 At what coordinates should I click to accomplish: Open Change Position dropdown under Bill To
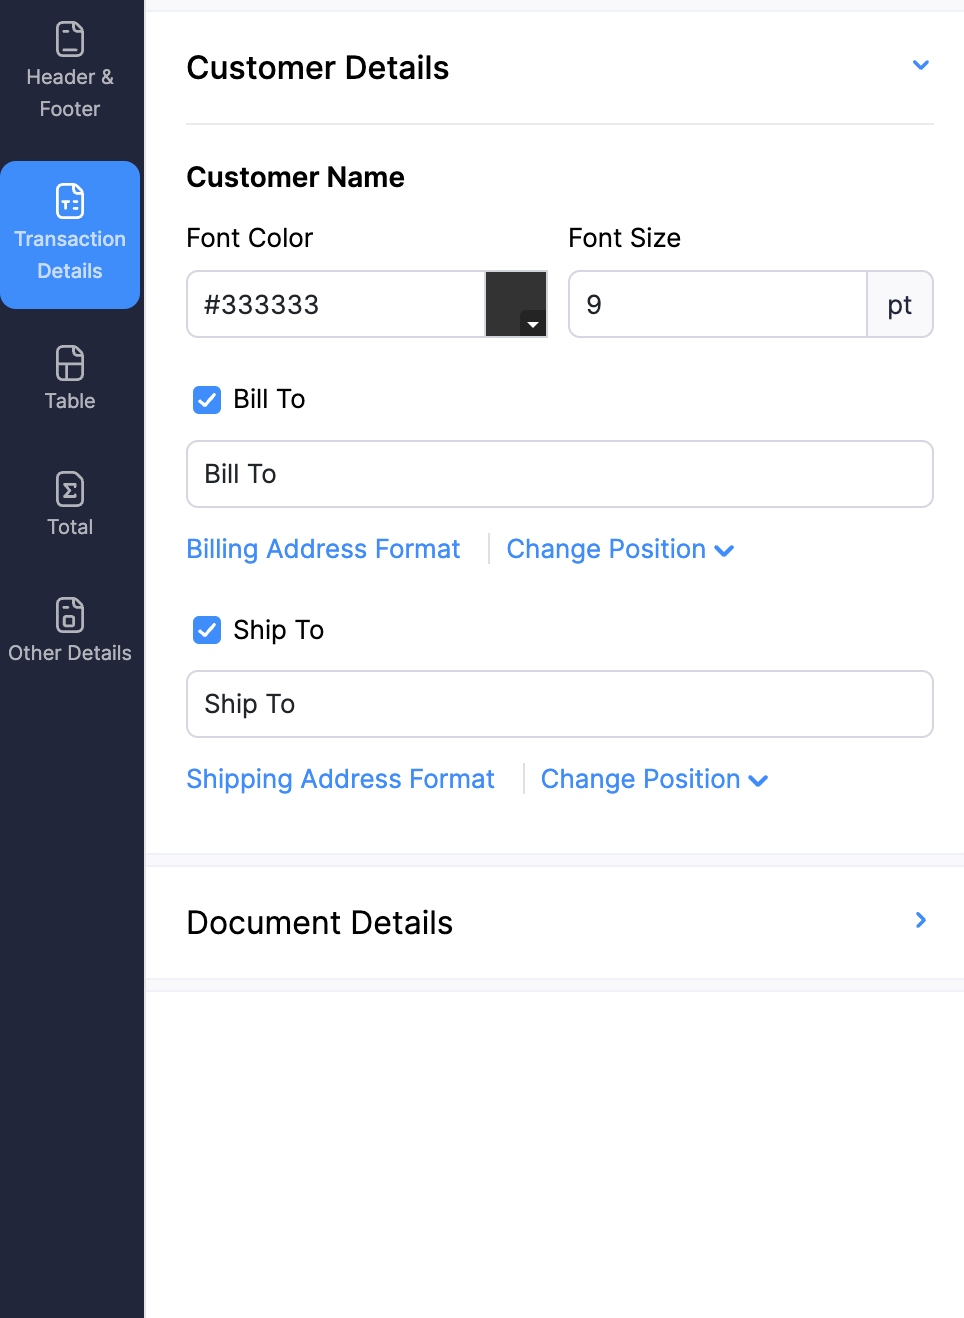619,549
